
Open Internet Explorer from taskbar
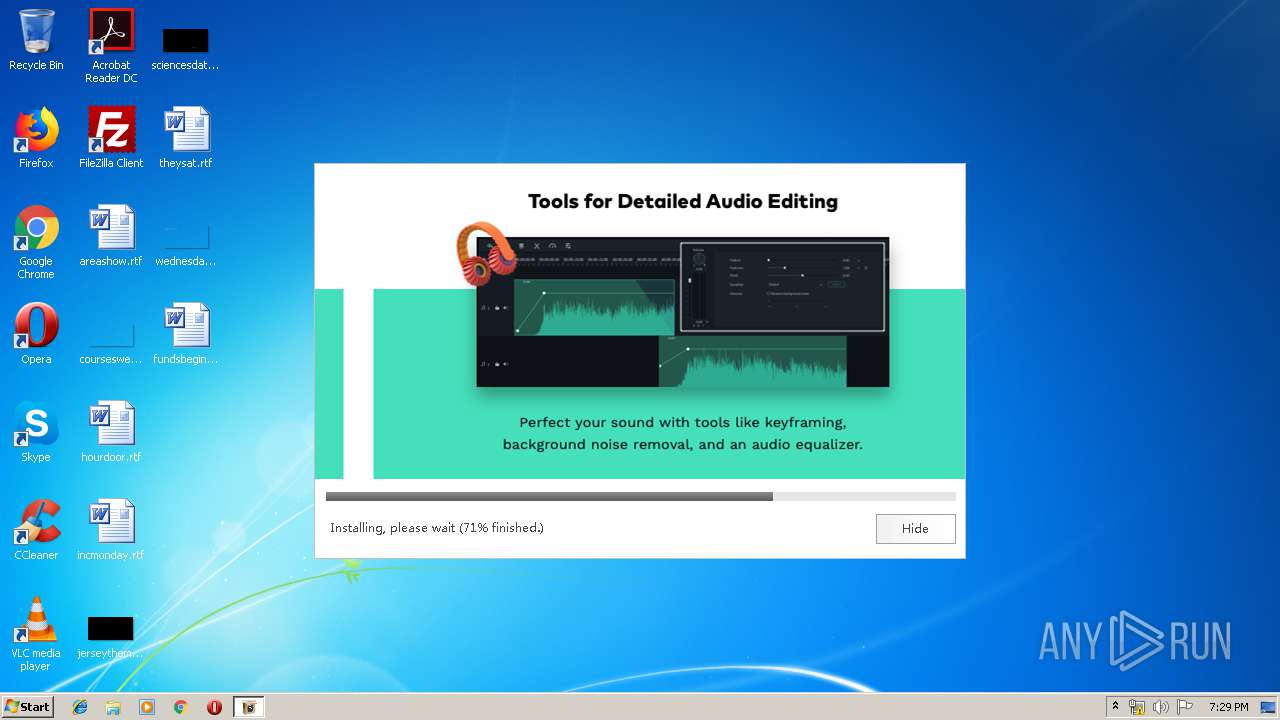click(80, 707)
